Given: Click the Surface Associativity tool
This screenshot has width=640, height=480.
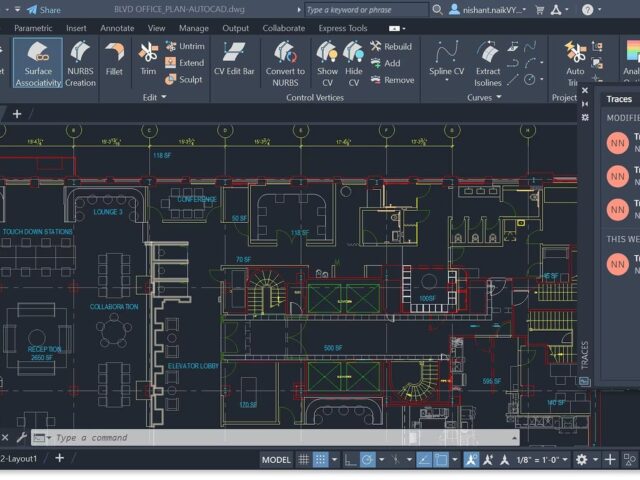Looking at the screenshot, I should click(x=36, y=62).
